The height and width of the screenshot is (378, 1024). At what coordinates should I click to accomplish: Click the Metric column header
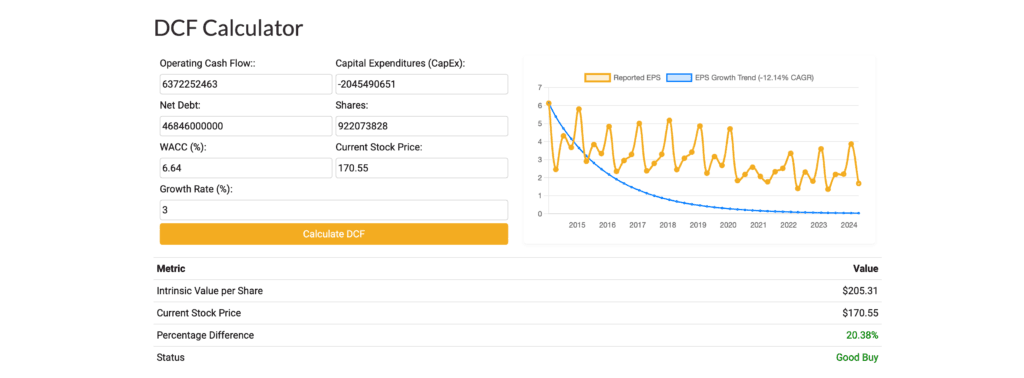[171, 268]
